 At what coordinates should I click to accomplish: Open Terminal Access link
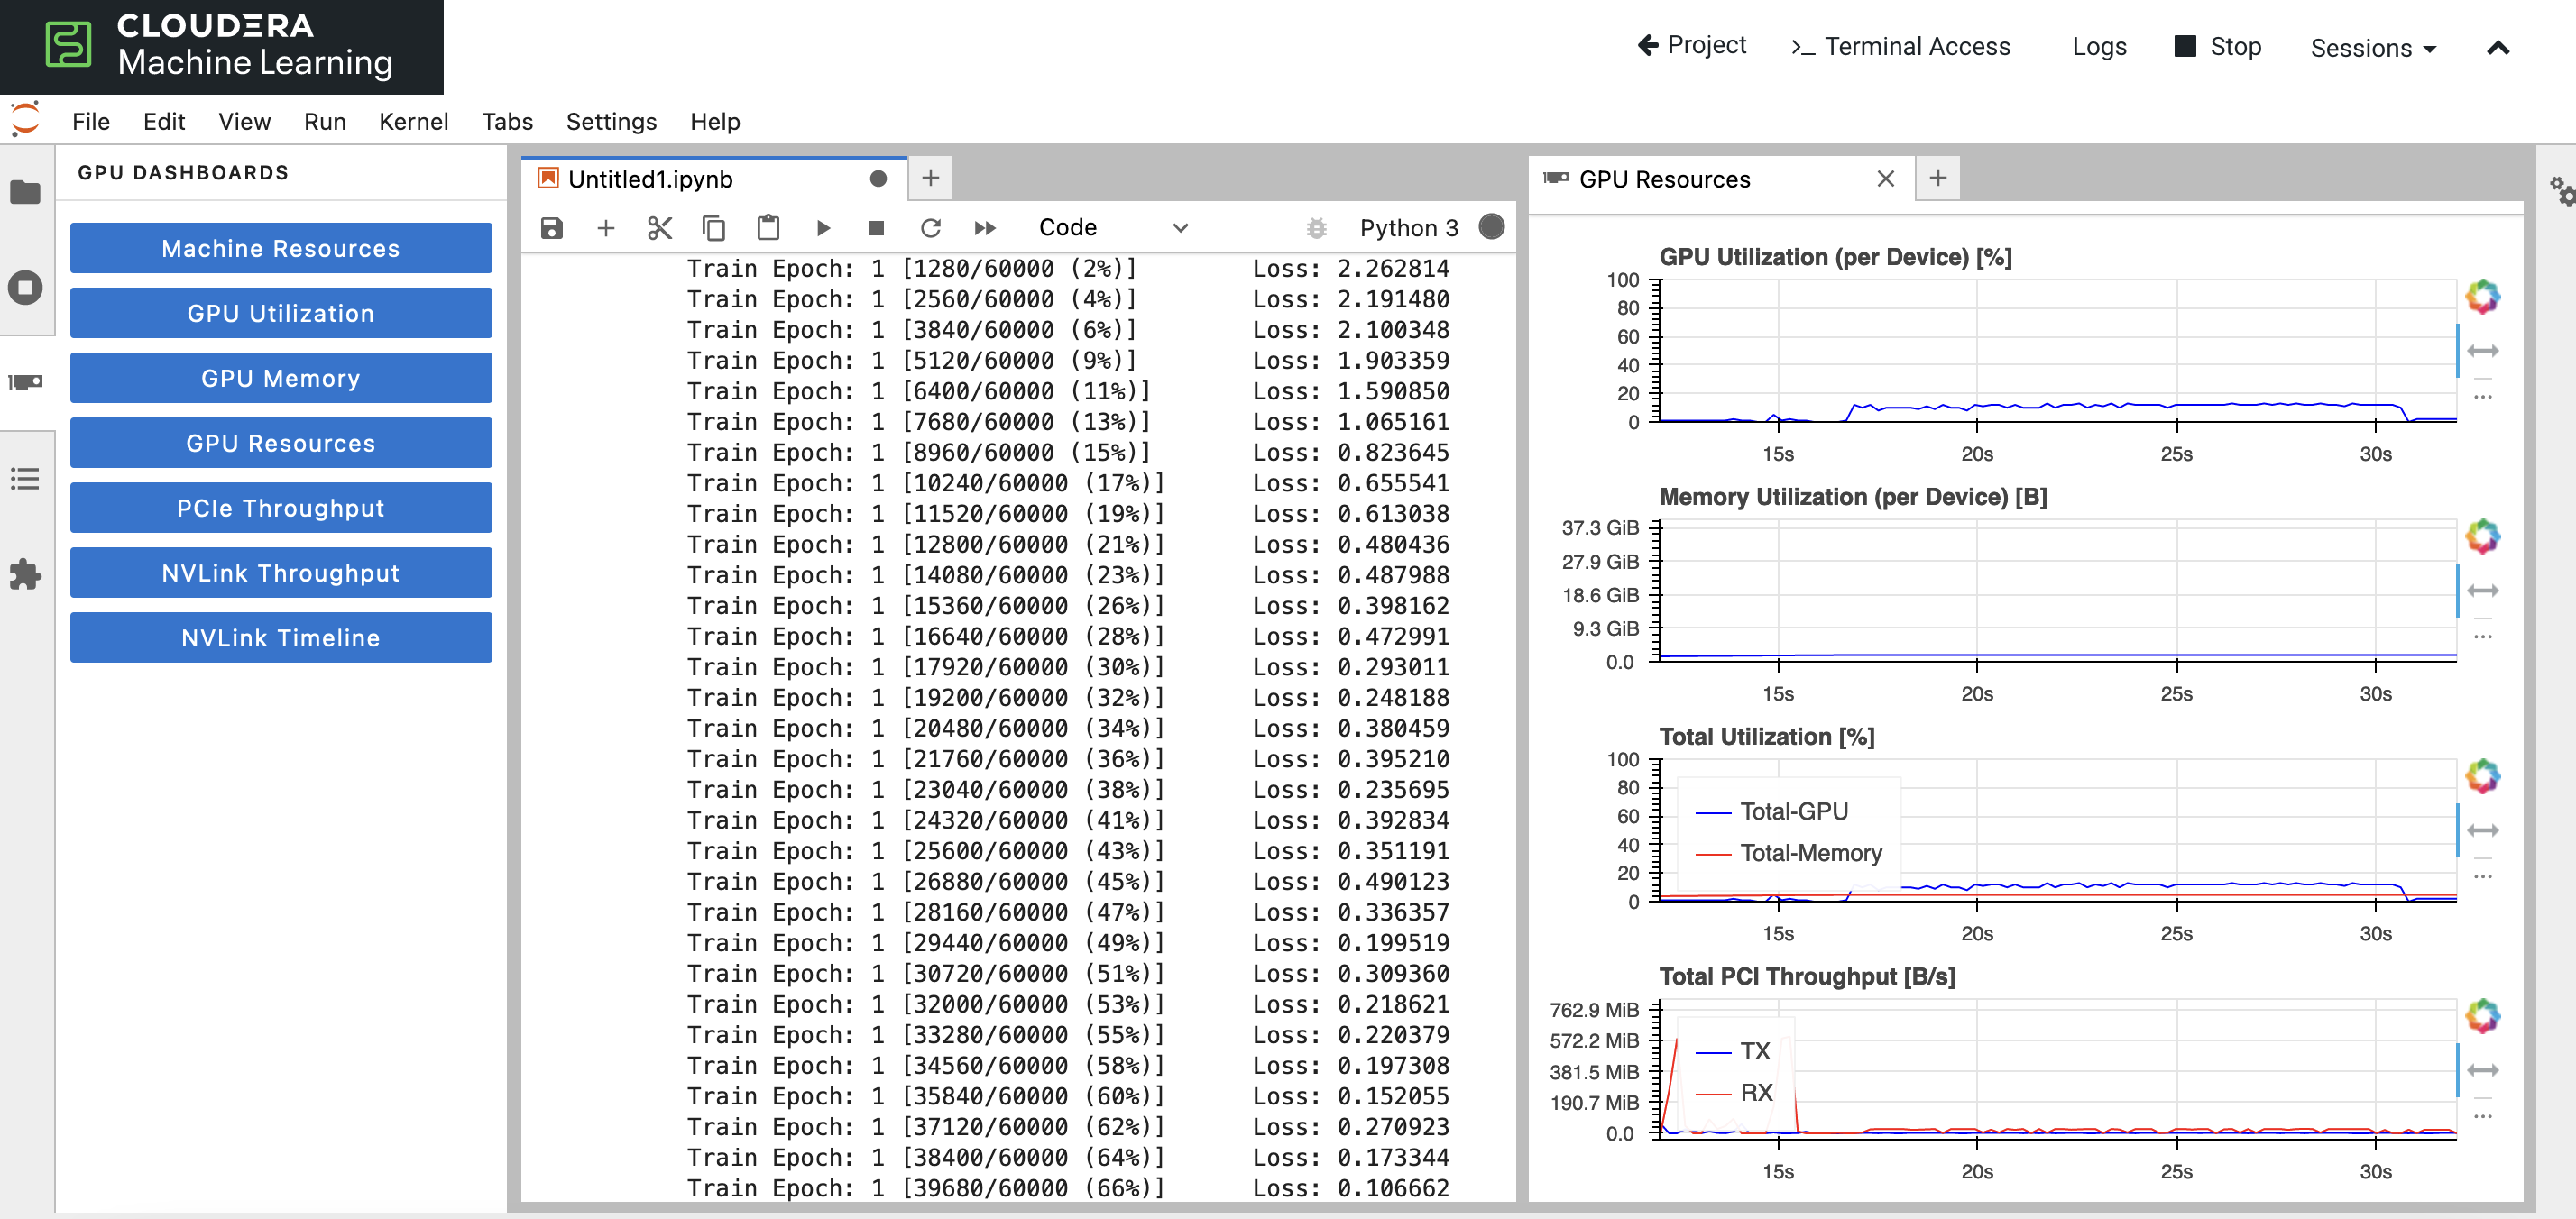coord(1900,47)
